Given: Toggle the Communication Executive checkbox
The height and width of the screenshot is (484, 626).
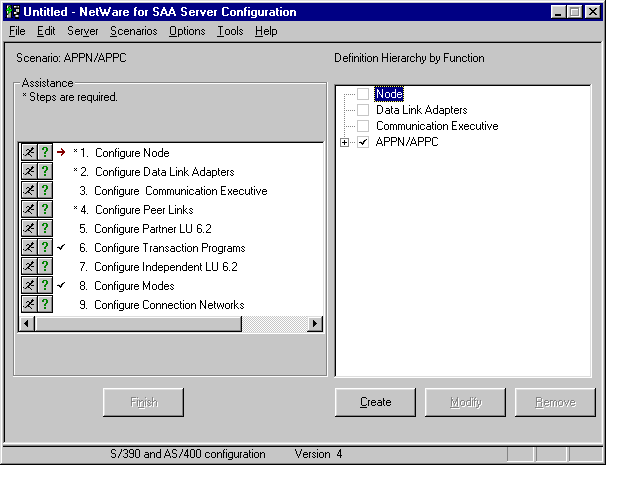Looking at the screenshot, I should (363, 126).
